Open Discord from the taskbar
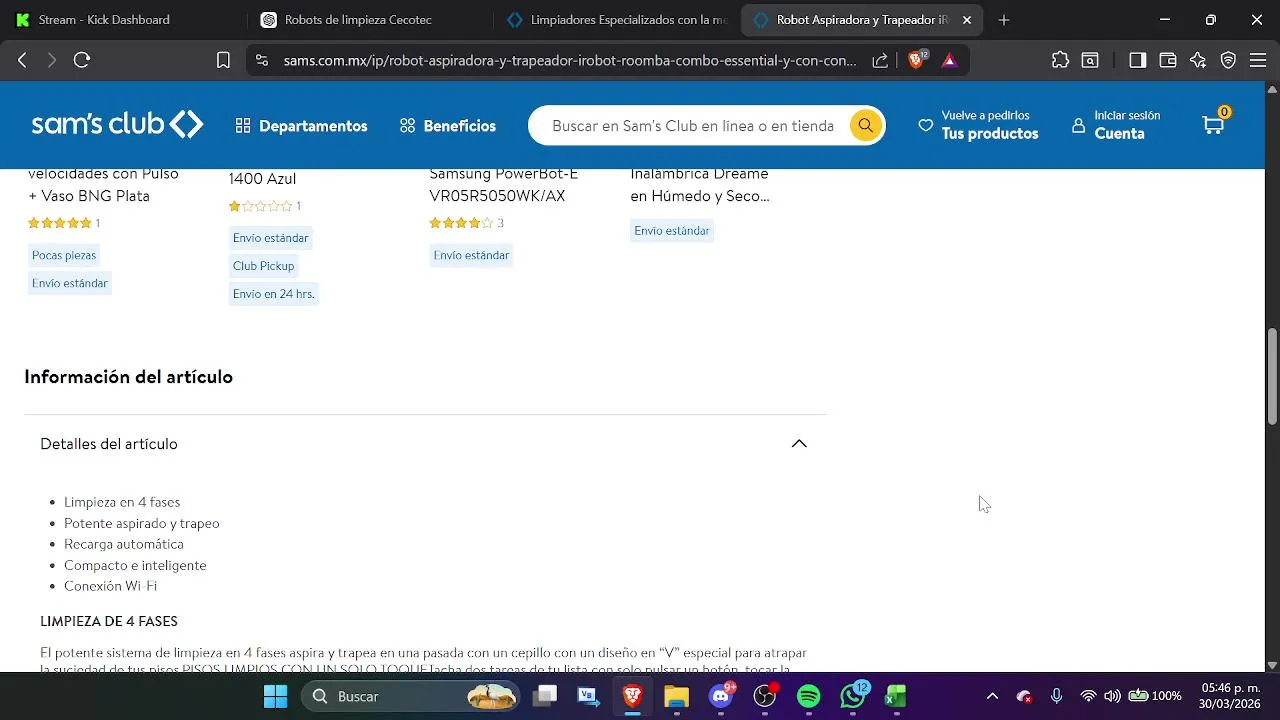This screenshot has width=1280, height=720. pos(721,696)
